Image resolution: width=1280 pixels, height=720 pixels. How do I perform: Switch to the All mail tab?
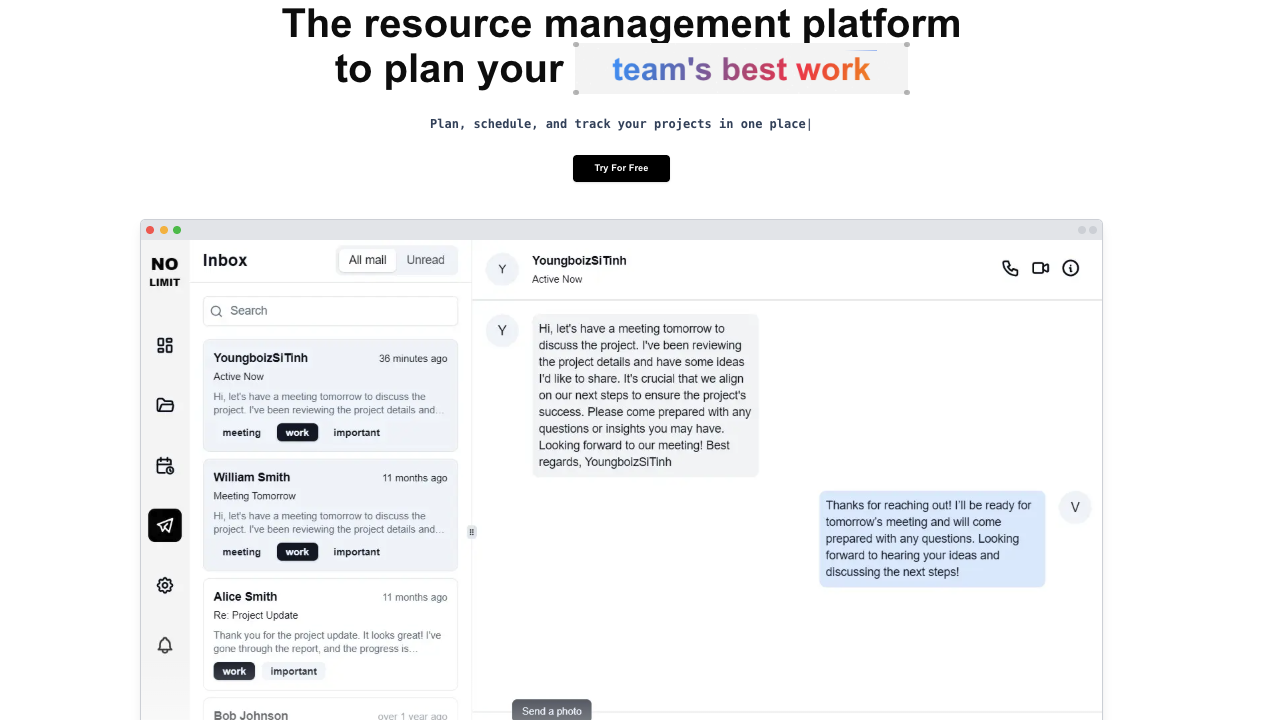367,260
